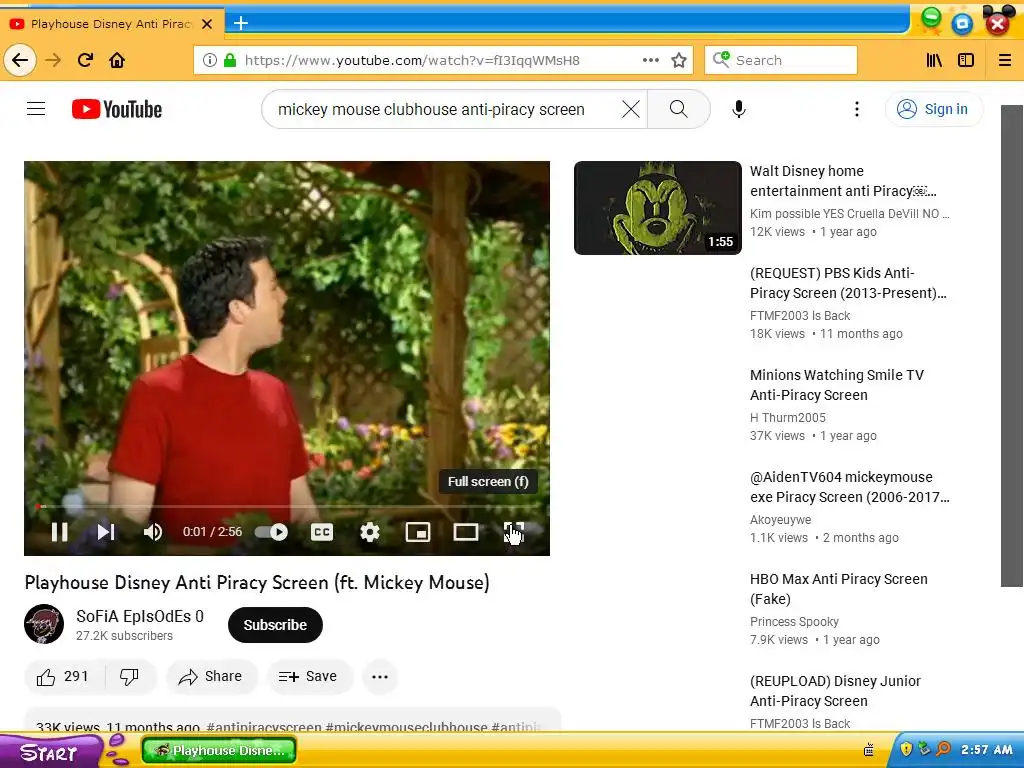
Task: Click the video progress bar
Action: [287, 506]
